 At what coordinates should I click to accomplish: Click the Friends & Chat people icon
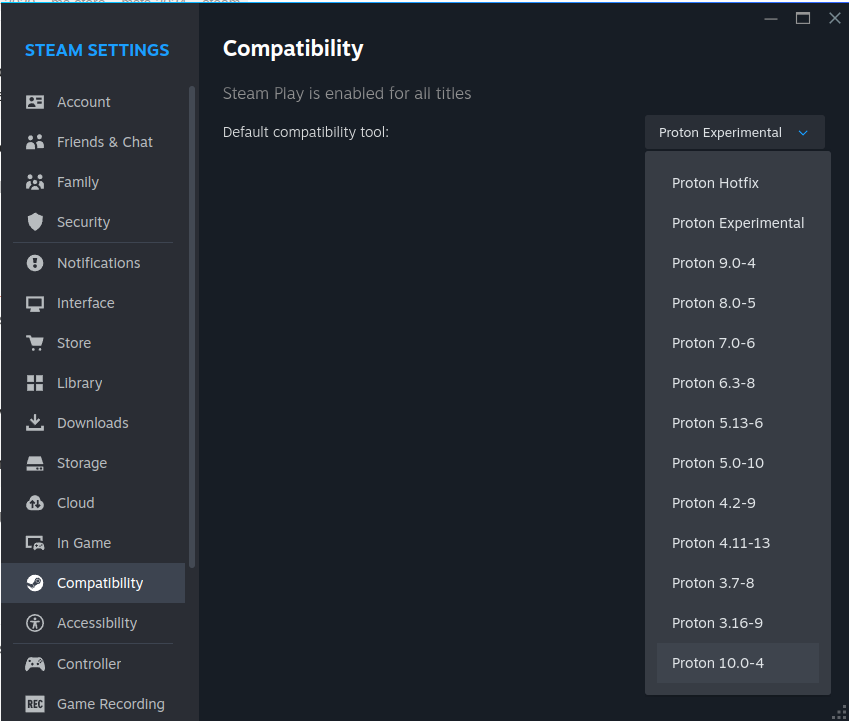pyautogui.click(x=35, y=142)
